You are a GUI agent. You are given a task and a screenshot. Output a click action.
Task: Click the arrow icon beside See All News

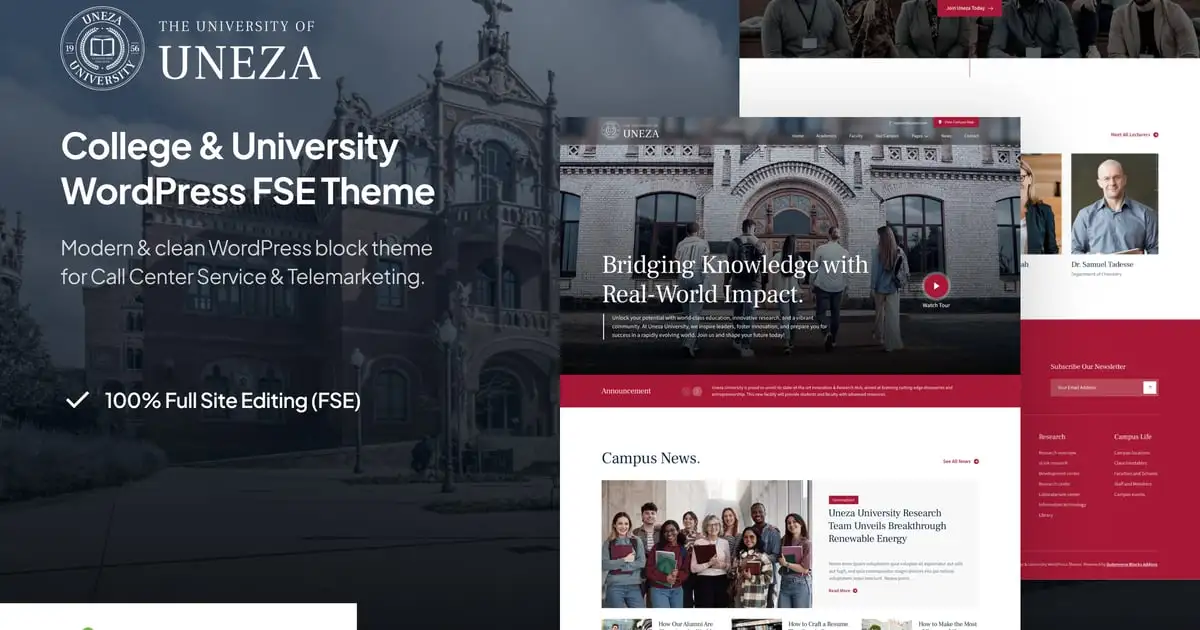tap(976, 461)
